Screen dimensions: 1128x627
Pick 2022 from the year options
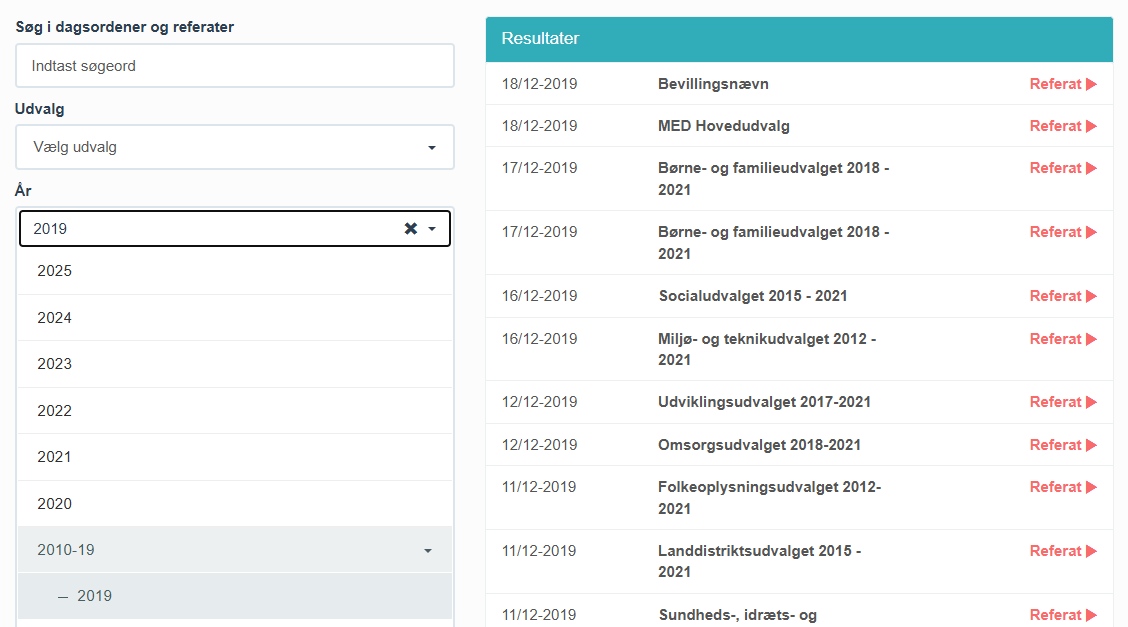[x=55, y=411]
